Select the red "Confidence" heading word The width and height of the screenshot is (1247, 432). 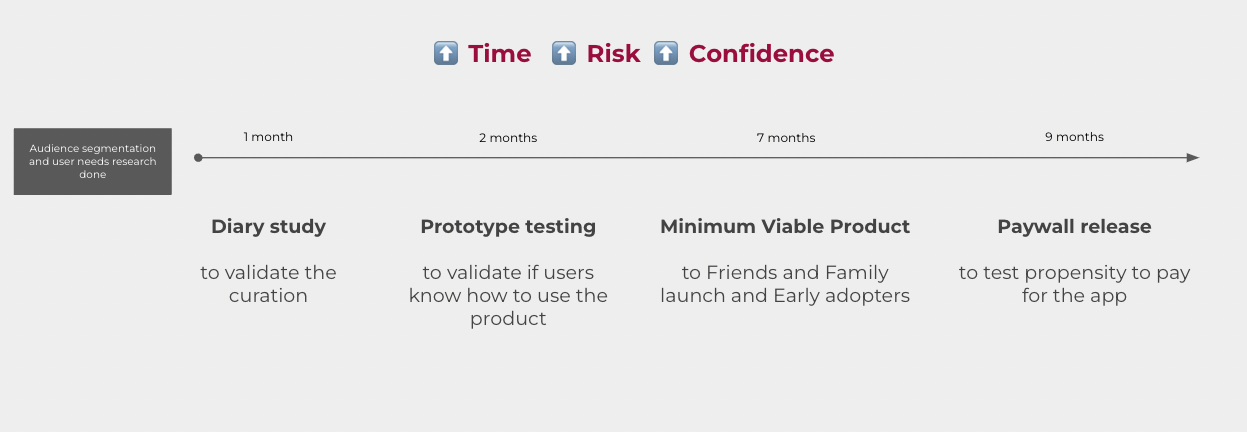coord(761,54)
